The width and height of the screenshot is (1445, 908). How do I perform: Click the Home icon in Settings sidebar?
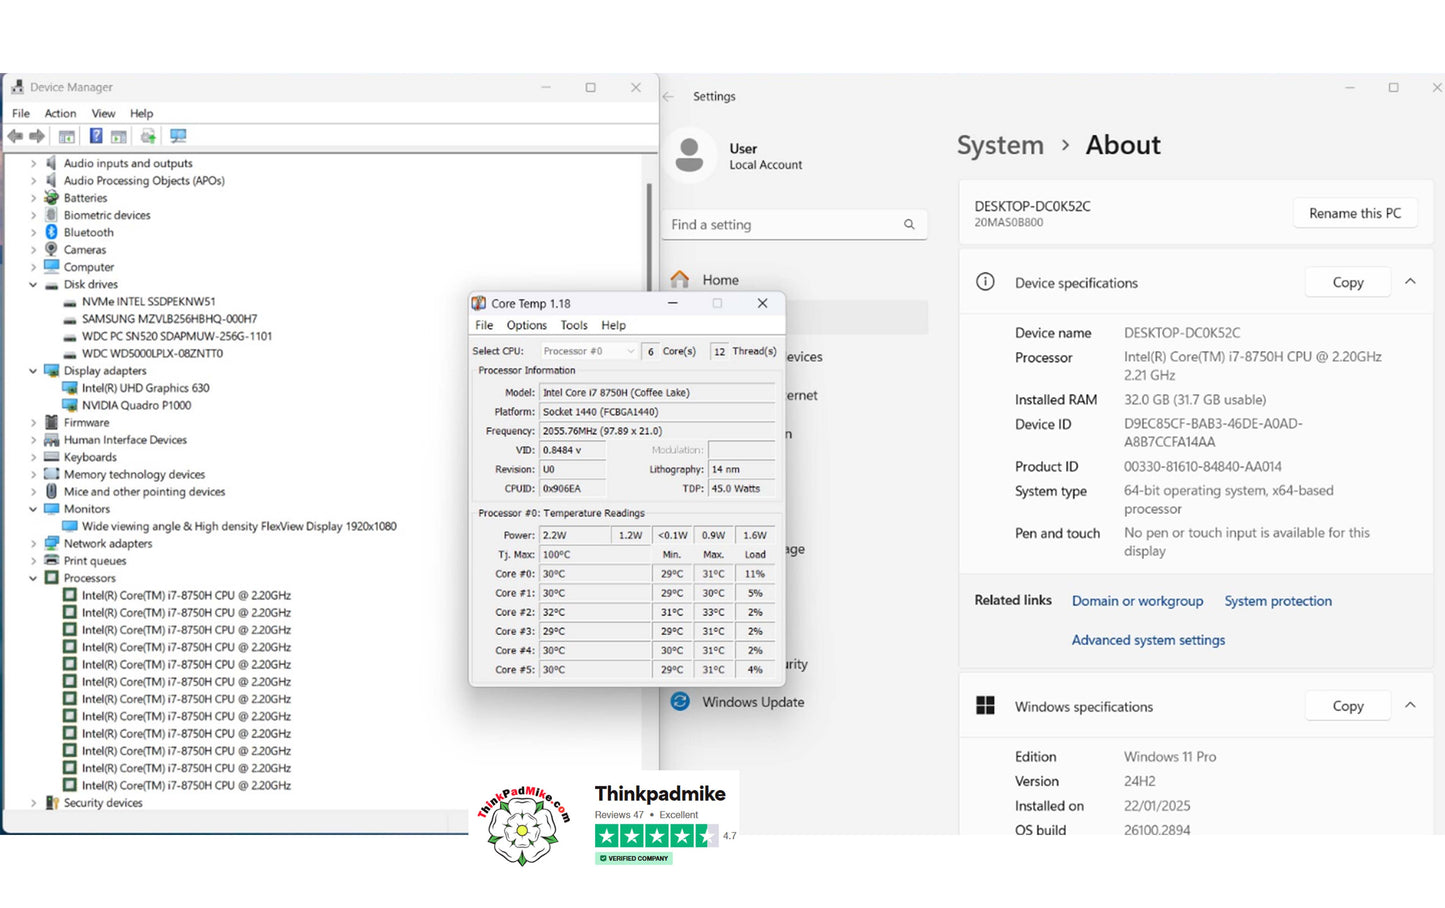click(x=680, y=280)
